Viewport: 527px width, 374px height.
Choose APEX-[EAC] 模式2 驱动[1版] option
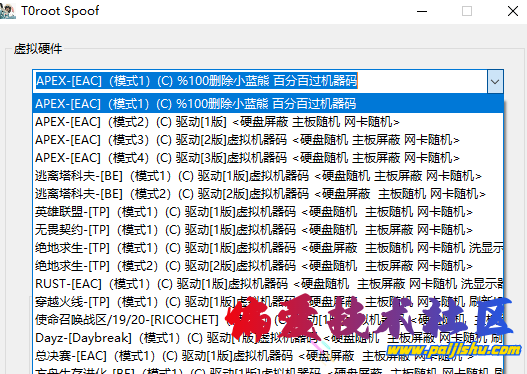[268, 122]
